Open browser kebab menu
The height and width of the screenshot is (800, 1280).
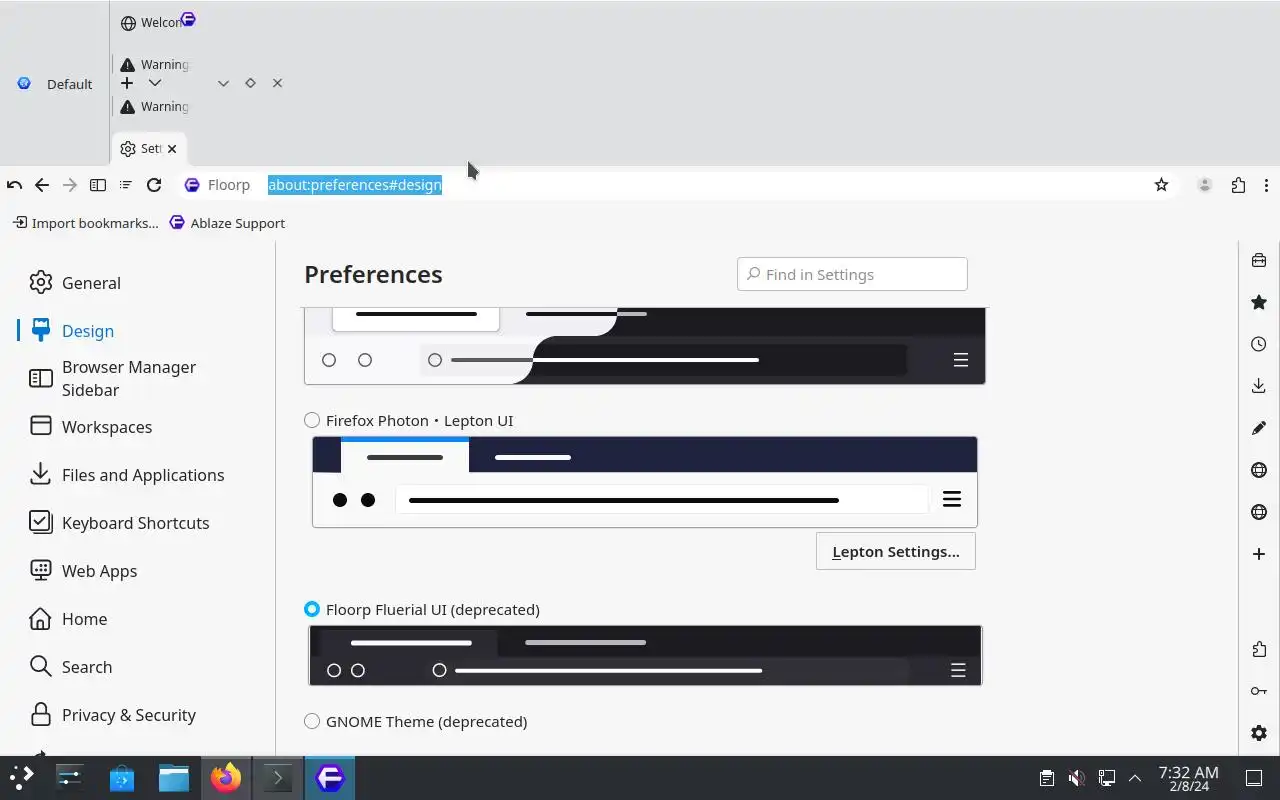[x=1266, y=185]
